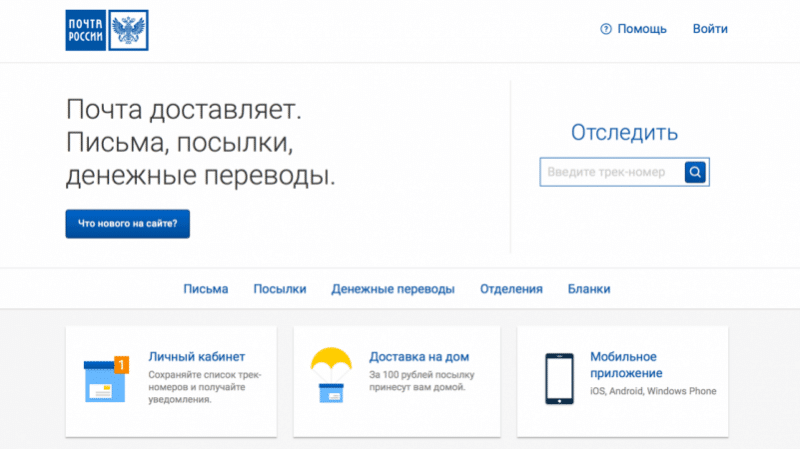
Task: Click the Отследить heading
Action: 624,133
